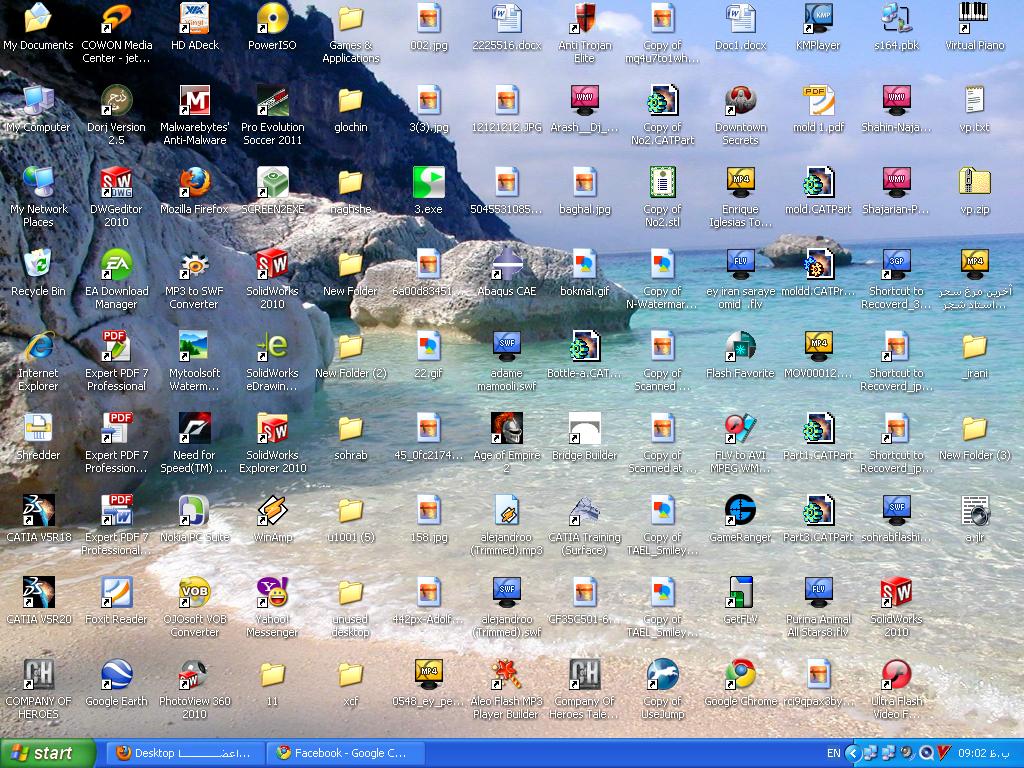This screenshot has height=768, width=1024.
Task: Click the WinAmp desktop shortcut
Action: pyautogui.click(x=272, y=511)
